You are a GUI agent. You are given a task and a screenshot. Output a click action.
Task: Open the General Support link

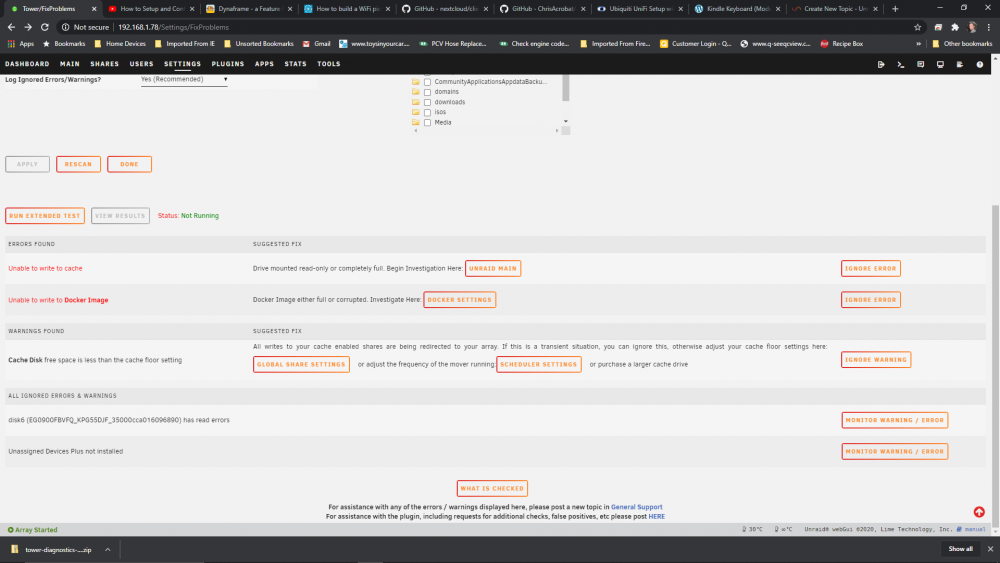pos(636,507)
